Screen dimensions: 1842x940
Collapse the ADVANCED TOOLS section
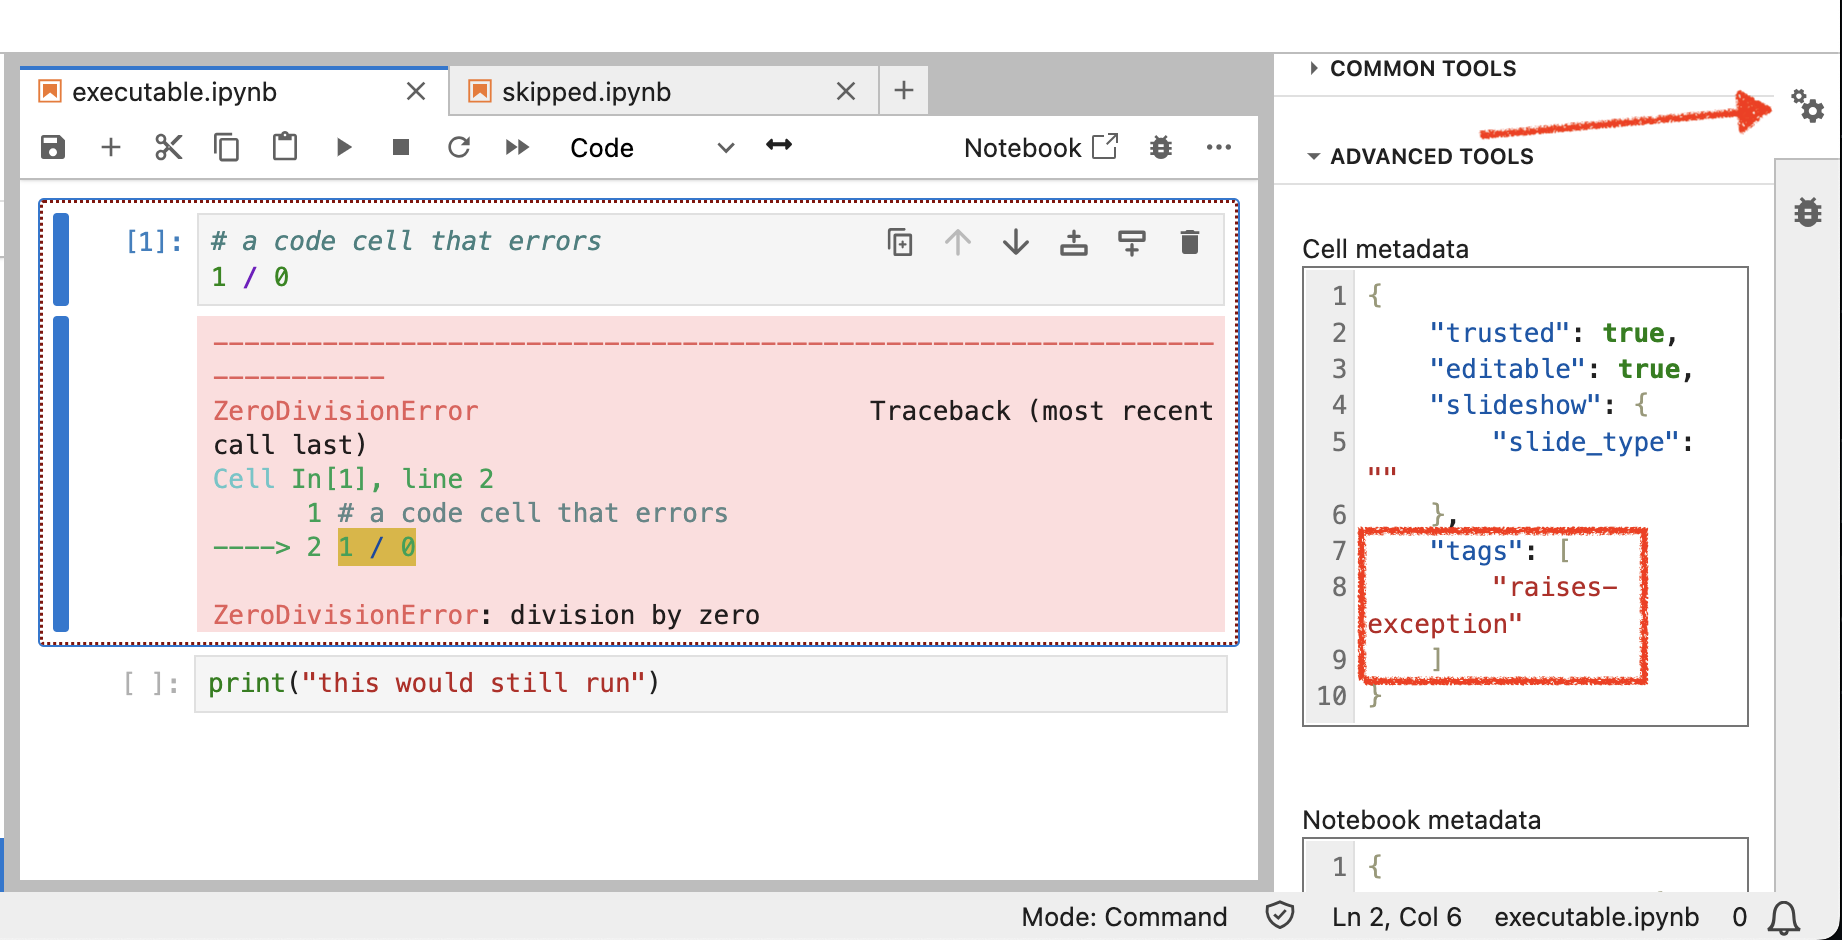coord(1430,157)
